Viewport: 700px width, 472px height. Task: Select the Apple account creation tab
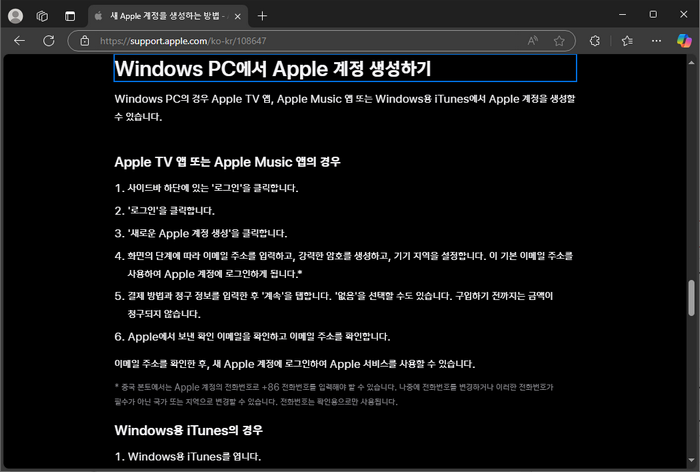(169, 17)
